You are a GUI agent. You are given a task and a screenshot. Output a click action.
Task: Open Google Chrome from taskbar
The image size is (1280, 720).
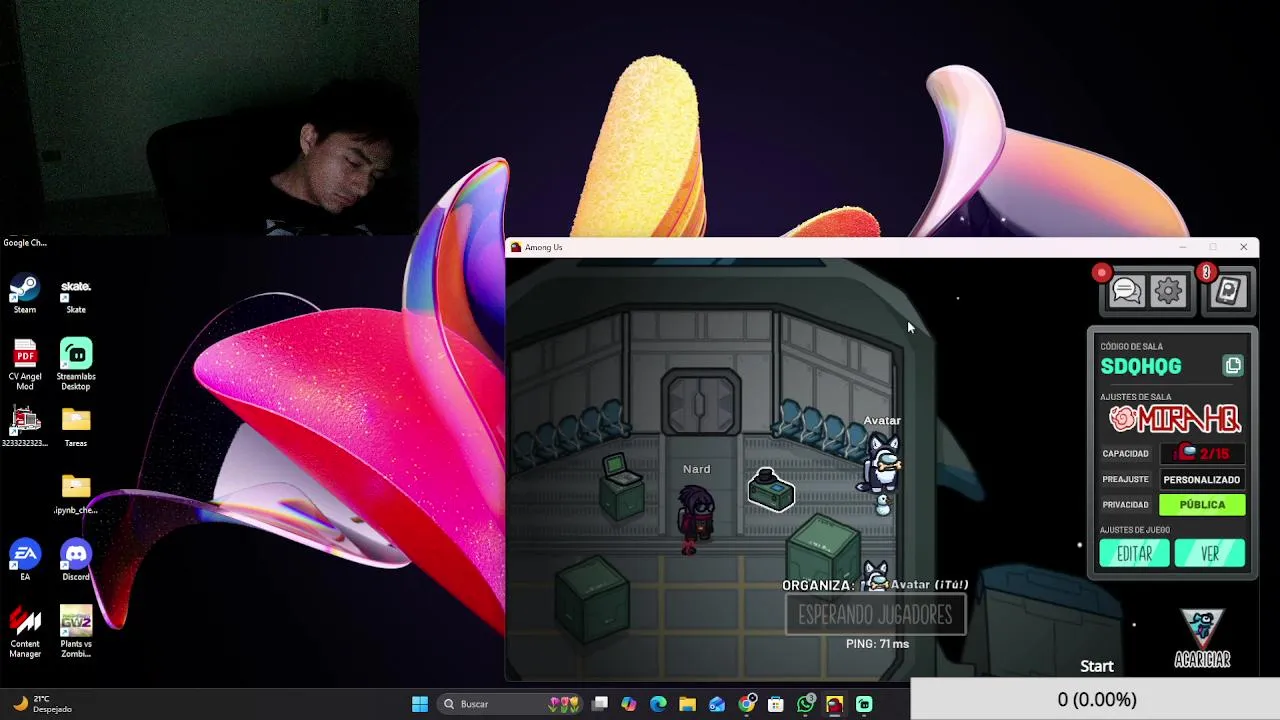(747, 704)
